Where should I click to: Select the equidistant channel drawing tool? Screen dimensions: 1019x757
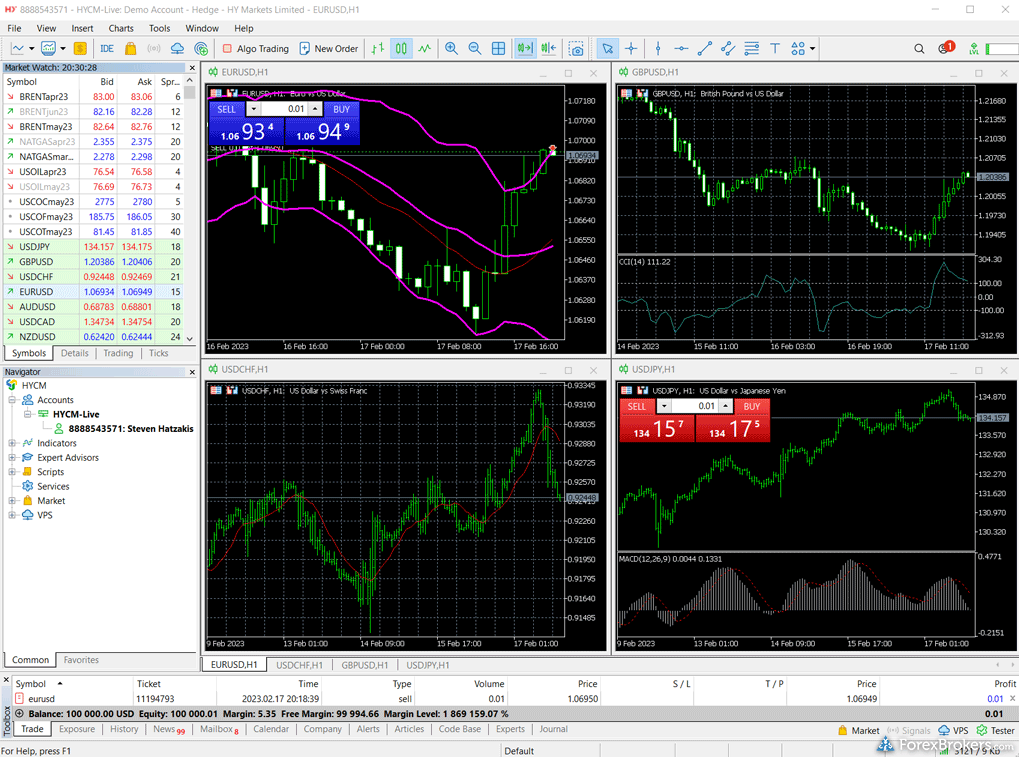(x=728, y=49)
